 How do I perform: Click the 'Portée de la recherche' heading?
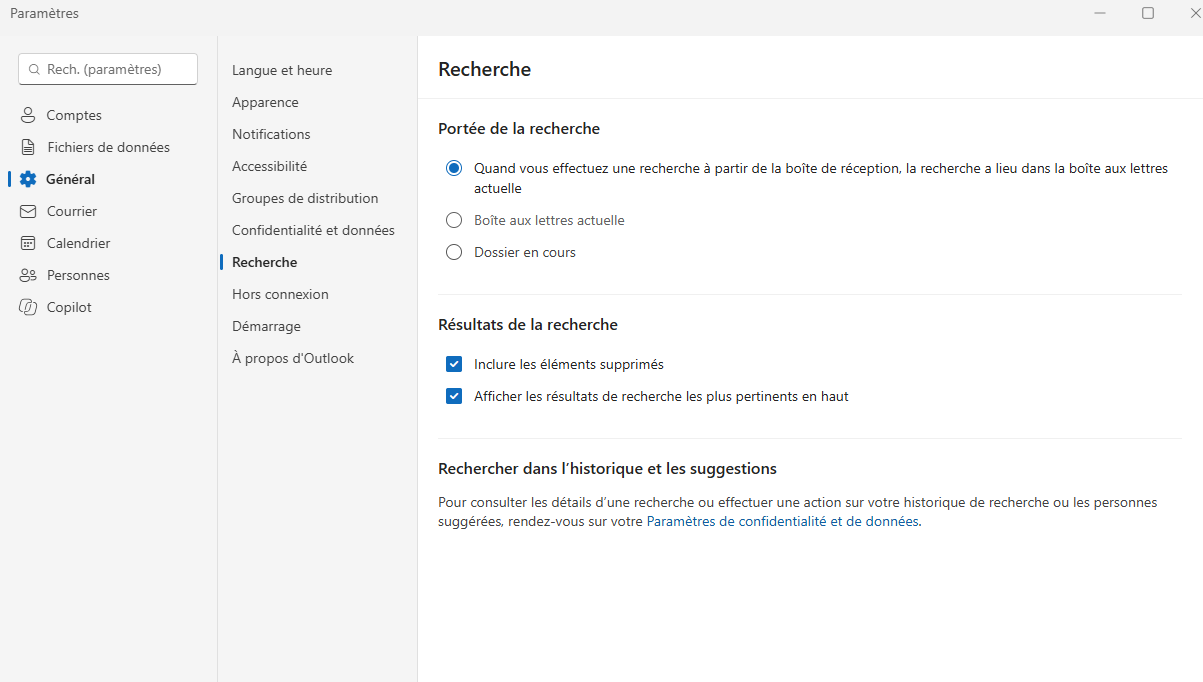(519, 129)
